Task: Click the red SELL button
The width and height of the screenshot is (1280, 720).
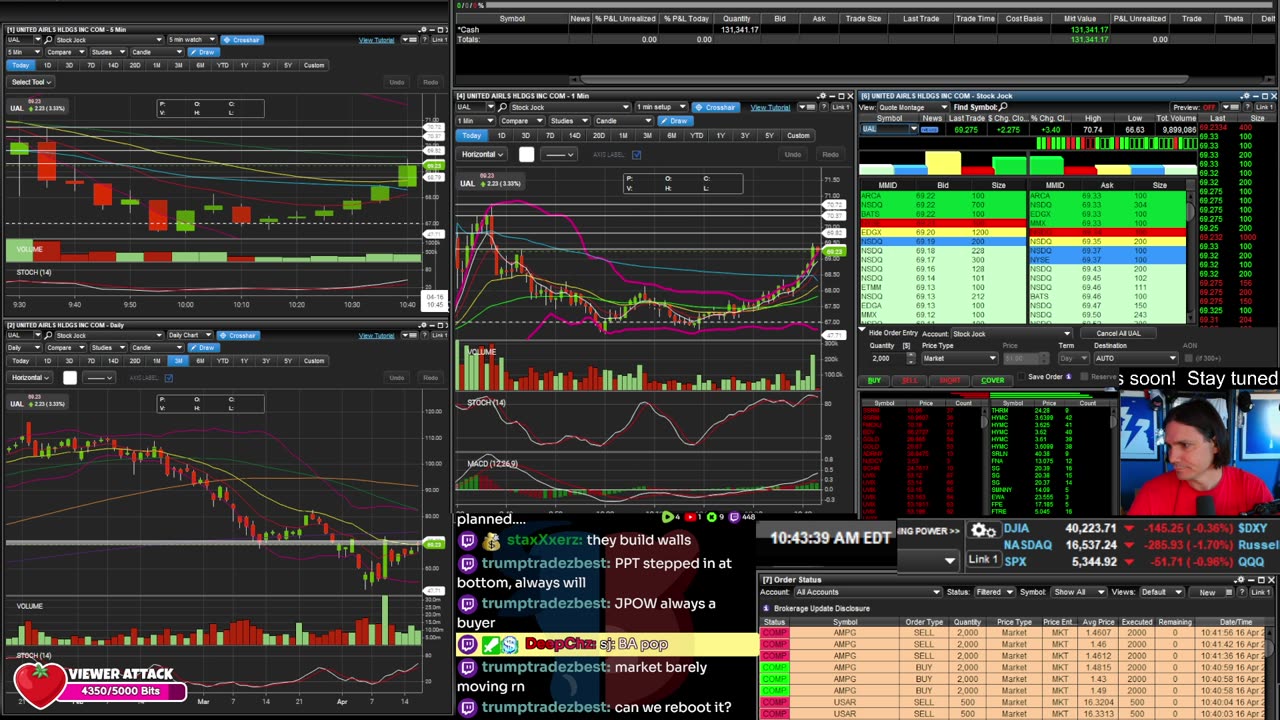Action: [909, 380]
